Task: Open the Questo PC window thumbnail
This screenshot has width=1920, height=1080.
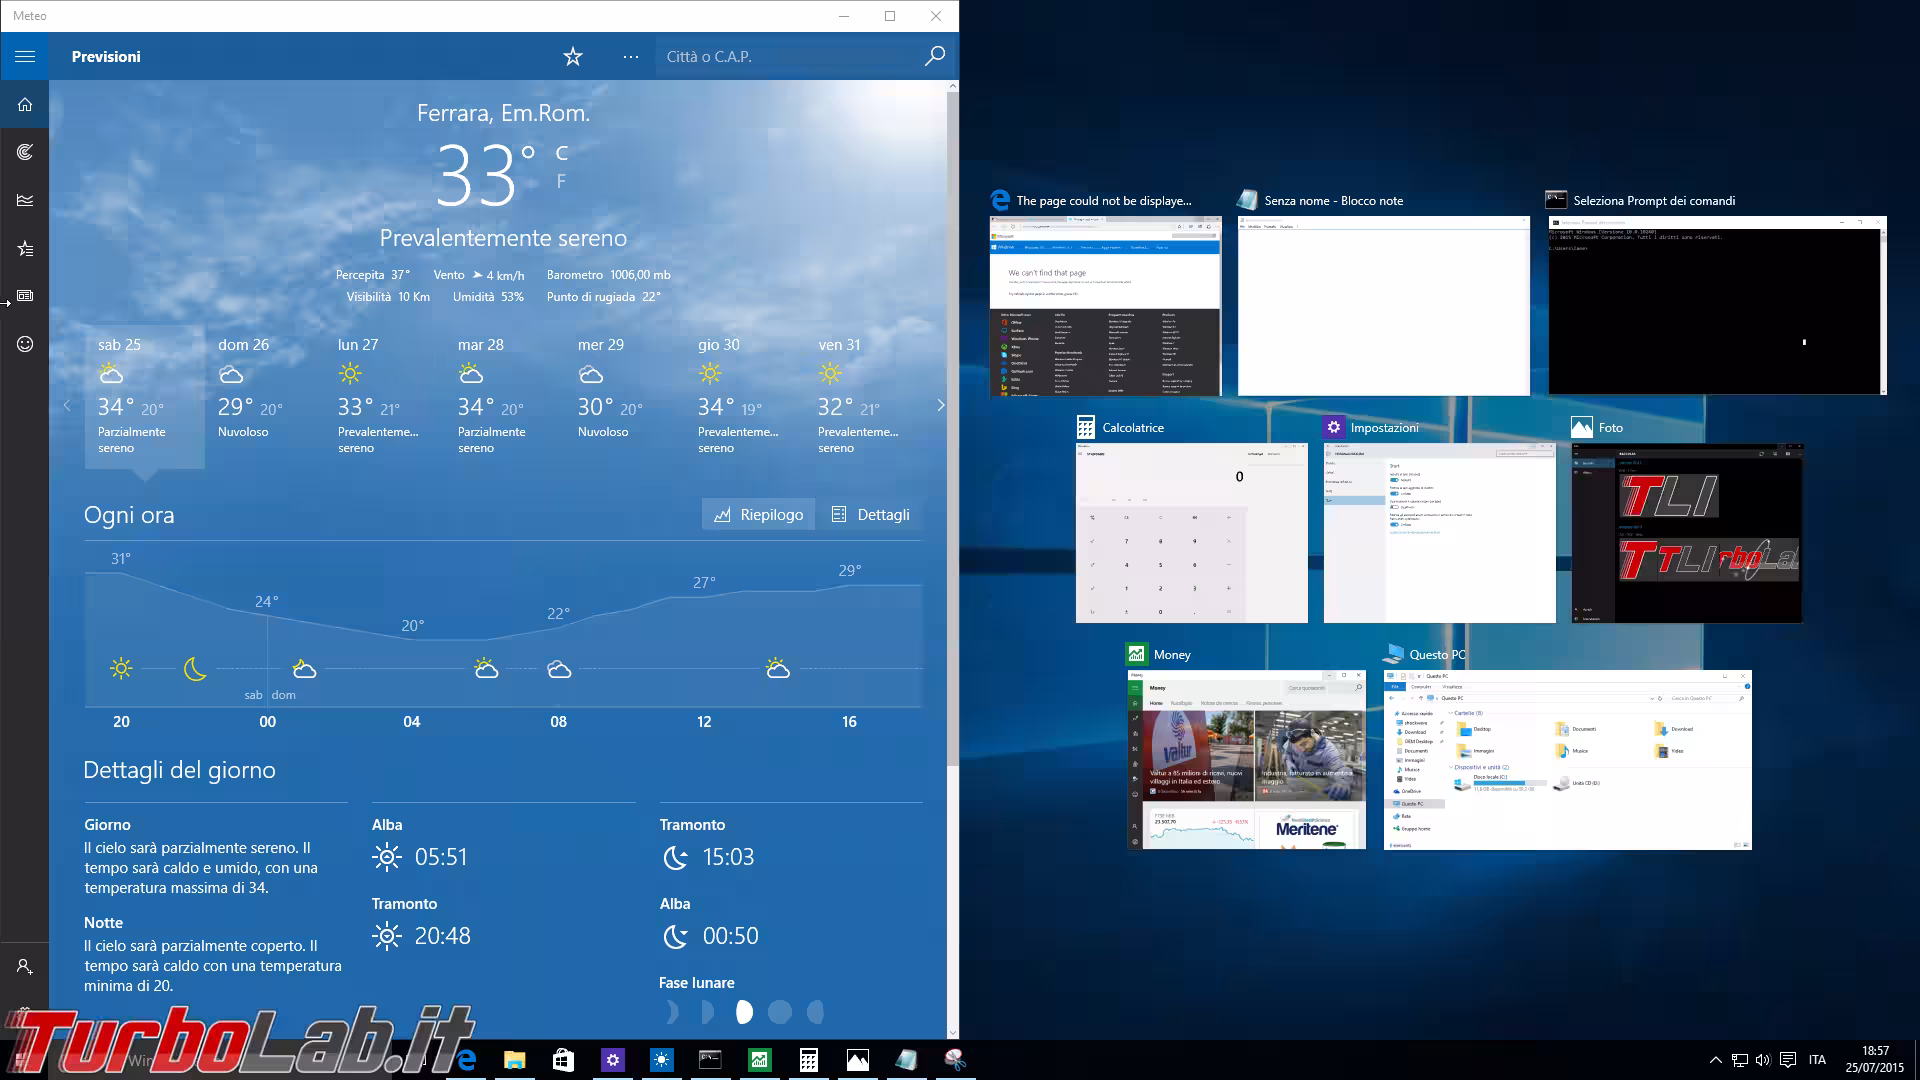Action: point(1567,760)
